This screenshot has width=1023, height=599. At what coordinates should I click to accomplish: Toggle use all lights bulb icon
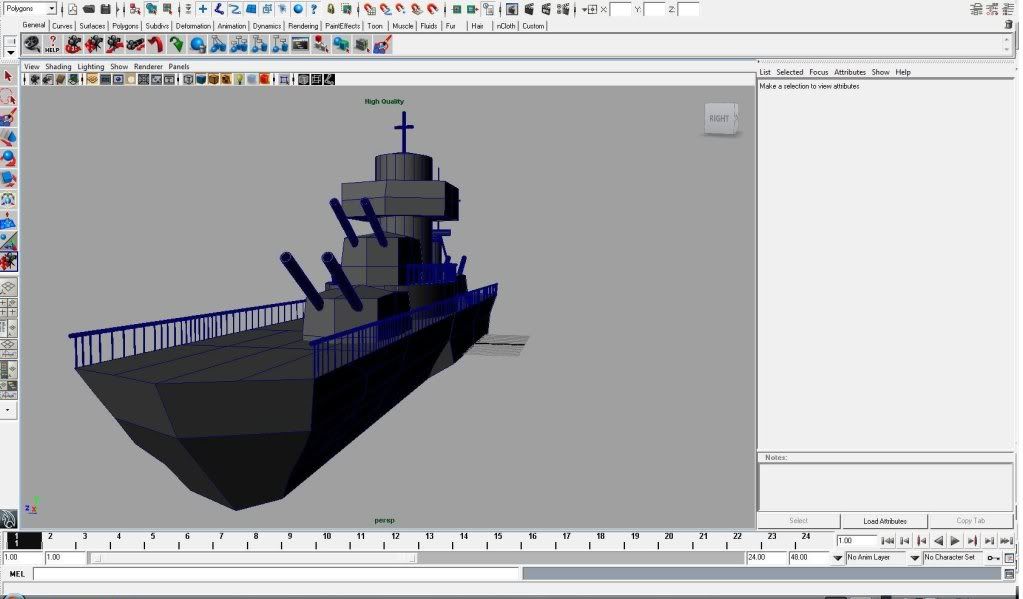tap(239, 80)
